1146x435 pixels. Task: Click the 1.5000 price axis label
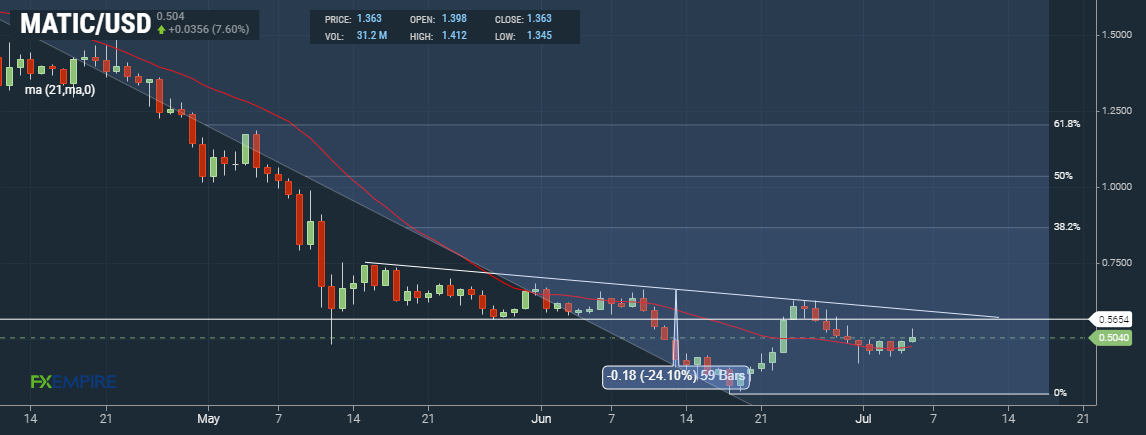point(1117,35)
